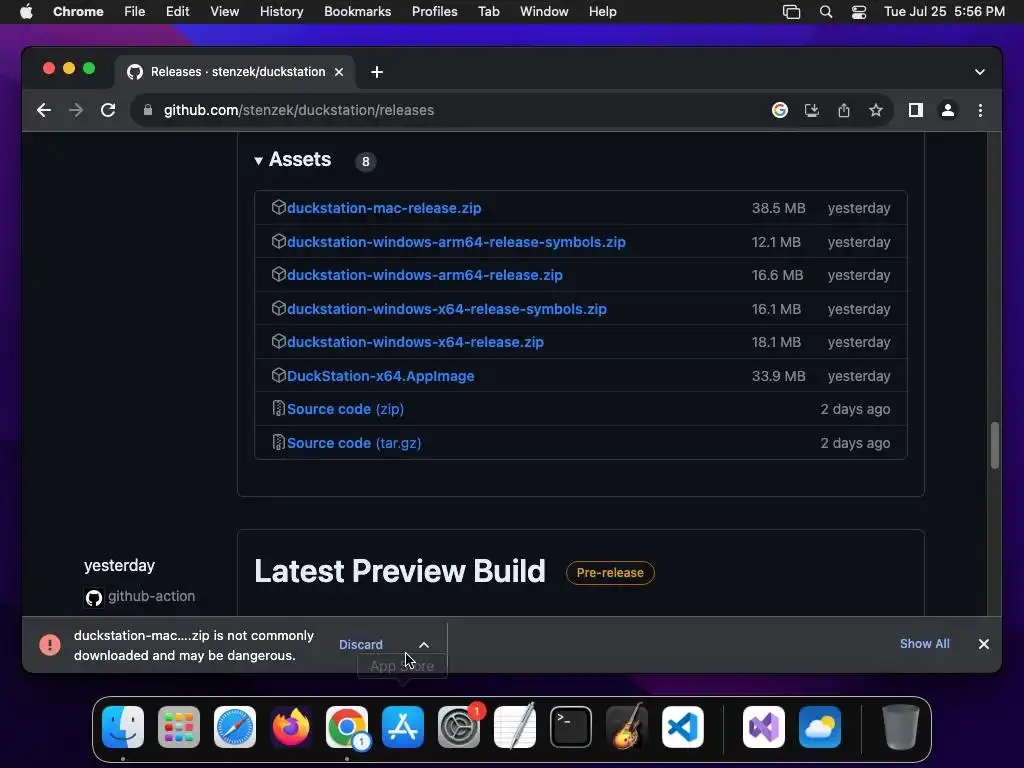
Task: Discard the dangerous download
Action: point(360,645)
